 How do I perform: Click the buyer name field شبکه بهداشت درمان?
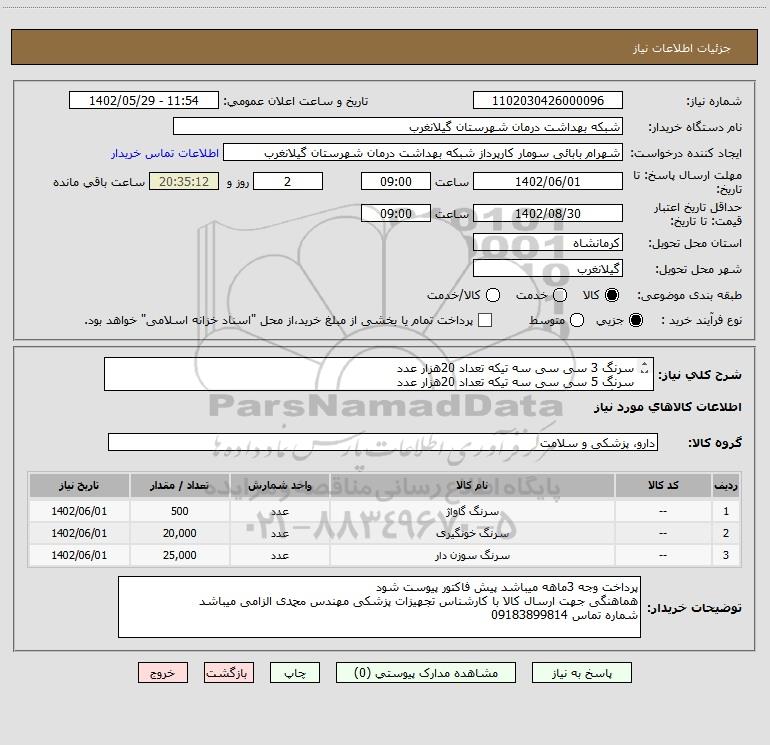398,127
